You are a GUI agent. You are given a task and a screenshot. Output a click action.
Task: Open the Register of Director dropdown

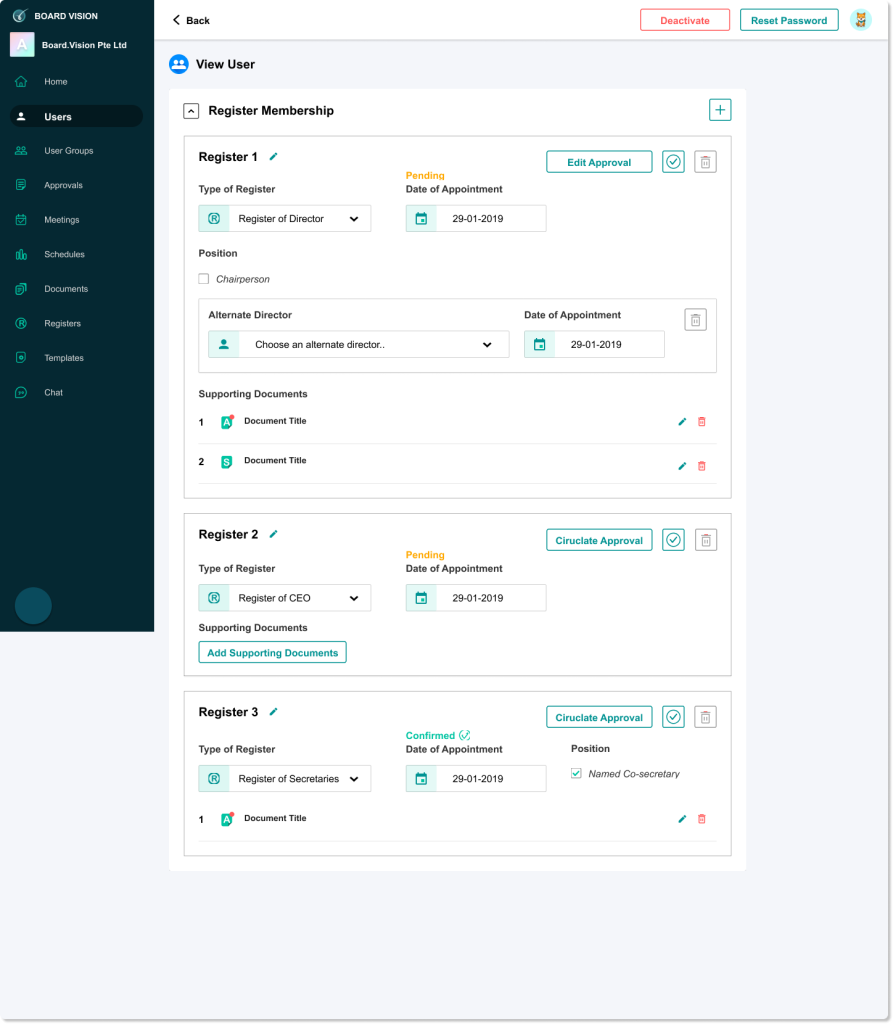click(285, 219)
